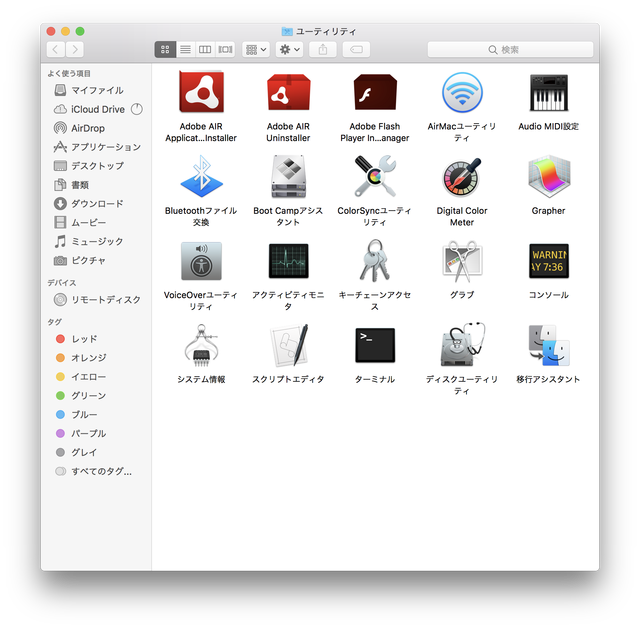Open AirDrop in the sidebar

96,128
